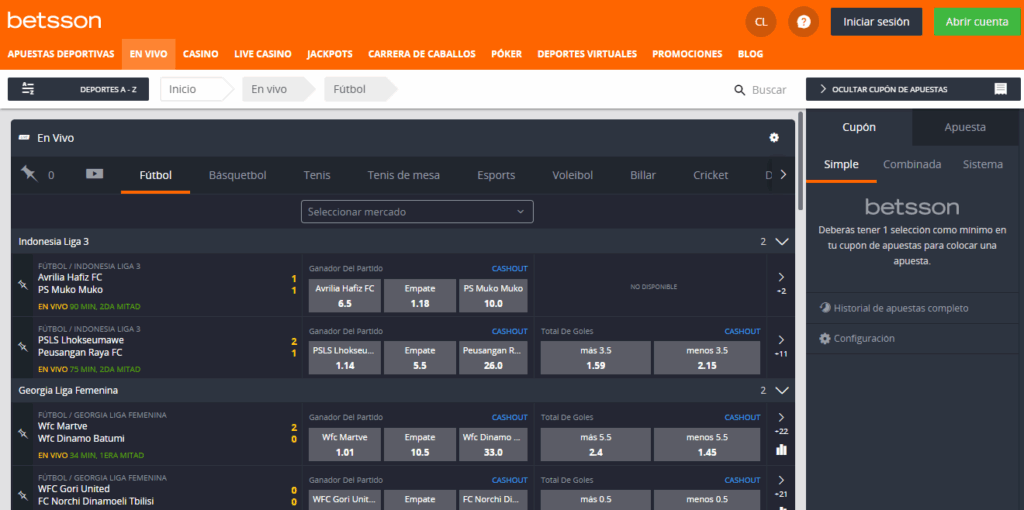Pin the Wfc Martve match
1024x510 pixels.
[x=23, y=433]
